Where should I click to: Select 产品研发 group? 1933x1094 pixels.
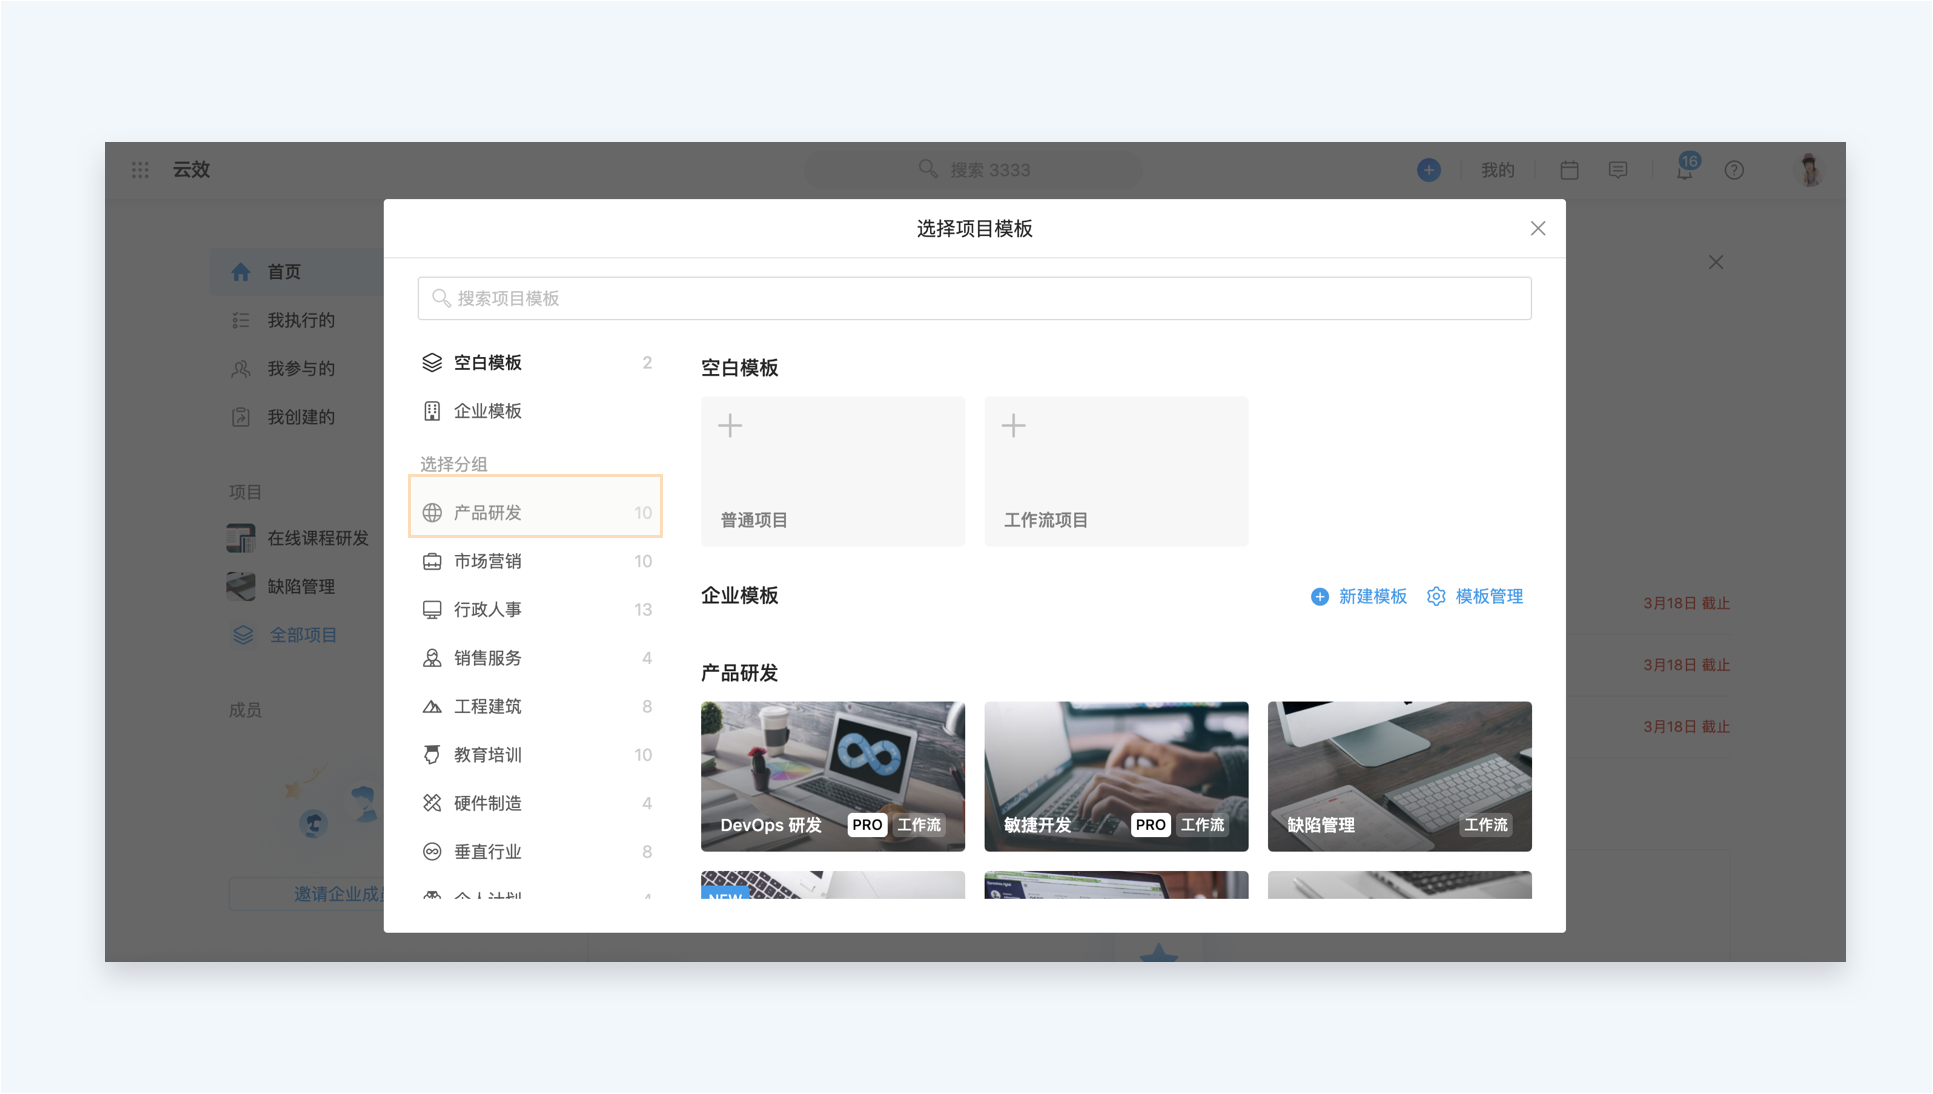pos(537,512)
